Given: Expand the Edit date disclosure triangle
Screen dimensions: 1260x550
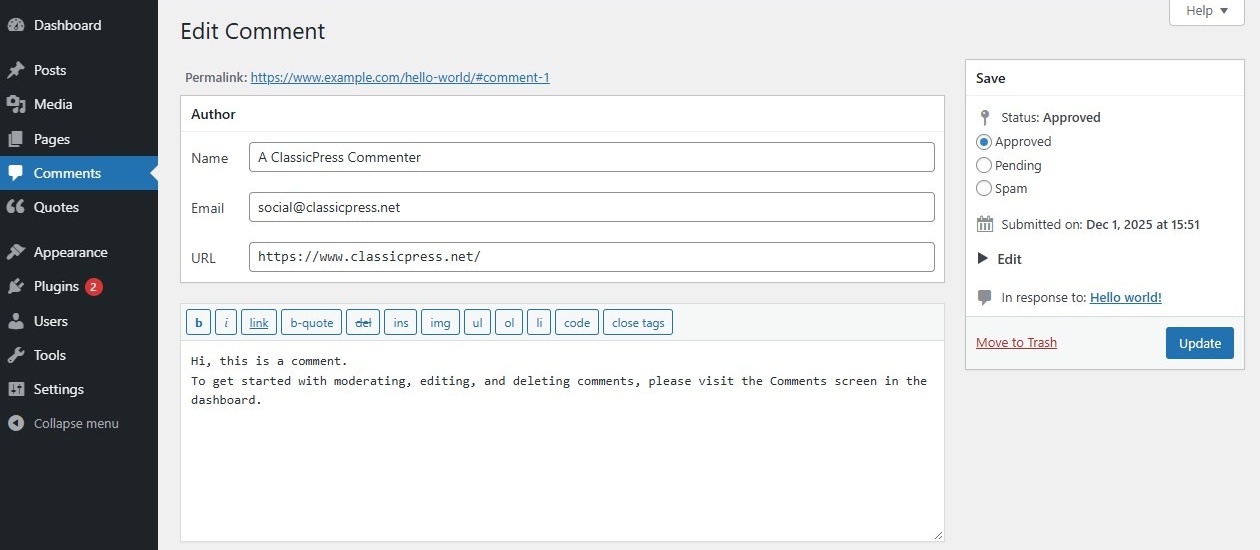Looking at the screenshot, I should [983, 259].
